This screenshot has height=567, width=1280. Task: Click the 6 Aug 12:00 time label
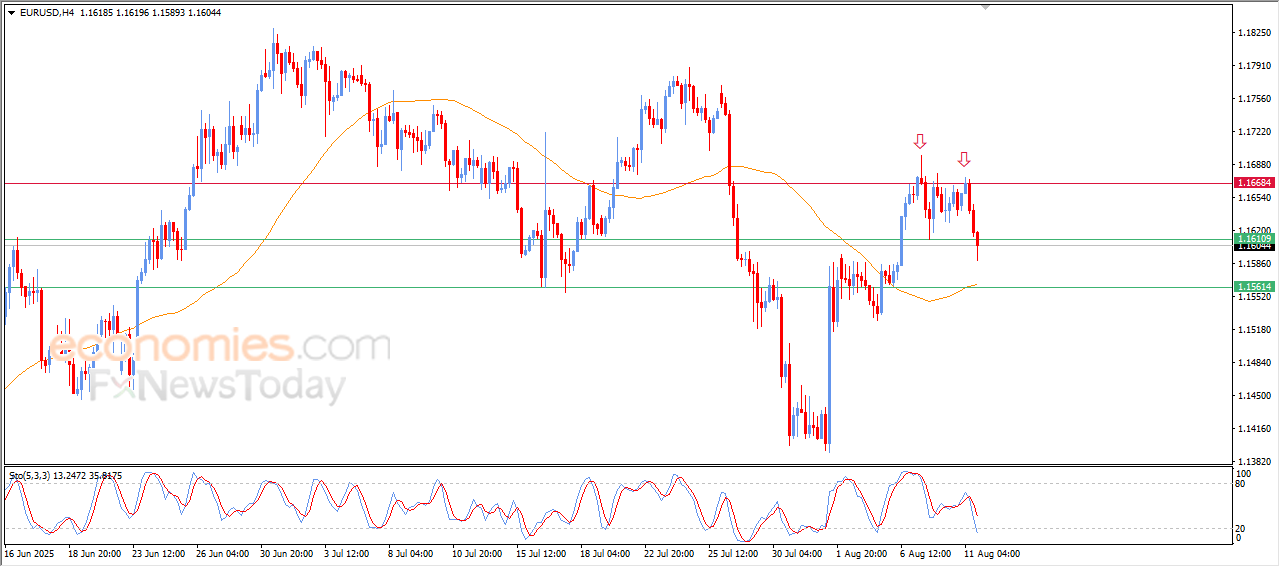[925, 553]
